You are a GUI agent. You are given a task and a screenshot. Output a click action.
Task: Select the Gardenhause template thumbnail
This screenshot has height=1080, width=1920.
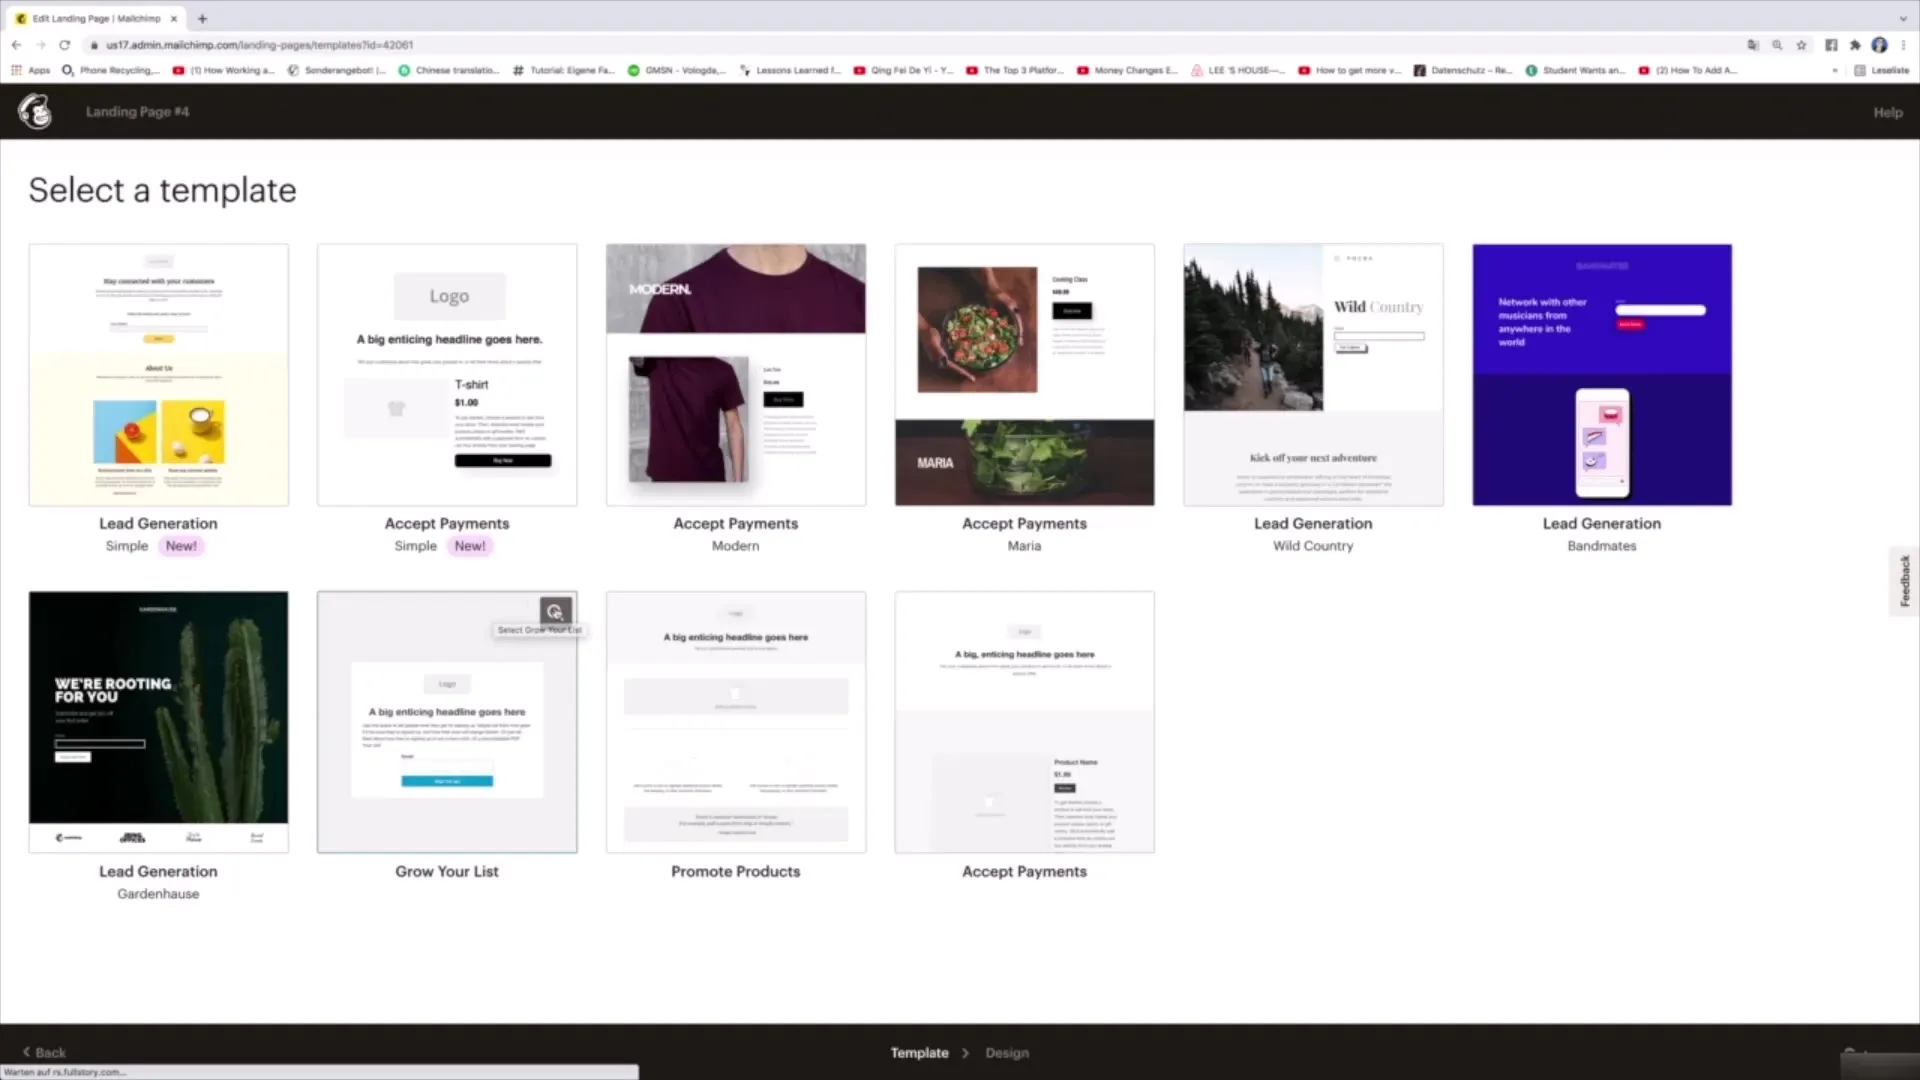point(158,722)
